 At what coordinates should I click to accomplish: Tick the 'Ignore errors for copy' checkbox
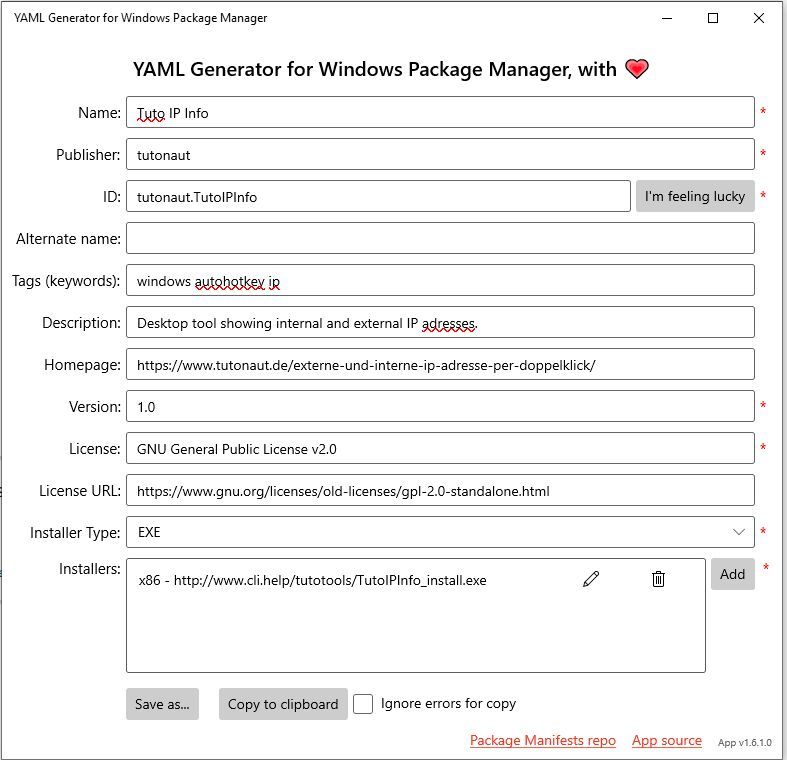pos(362,703)
